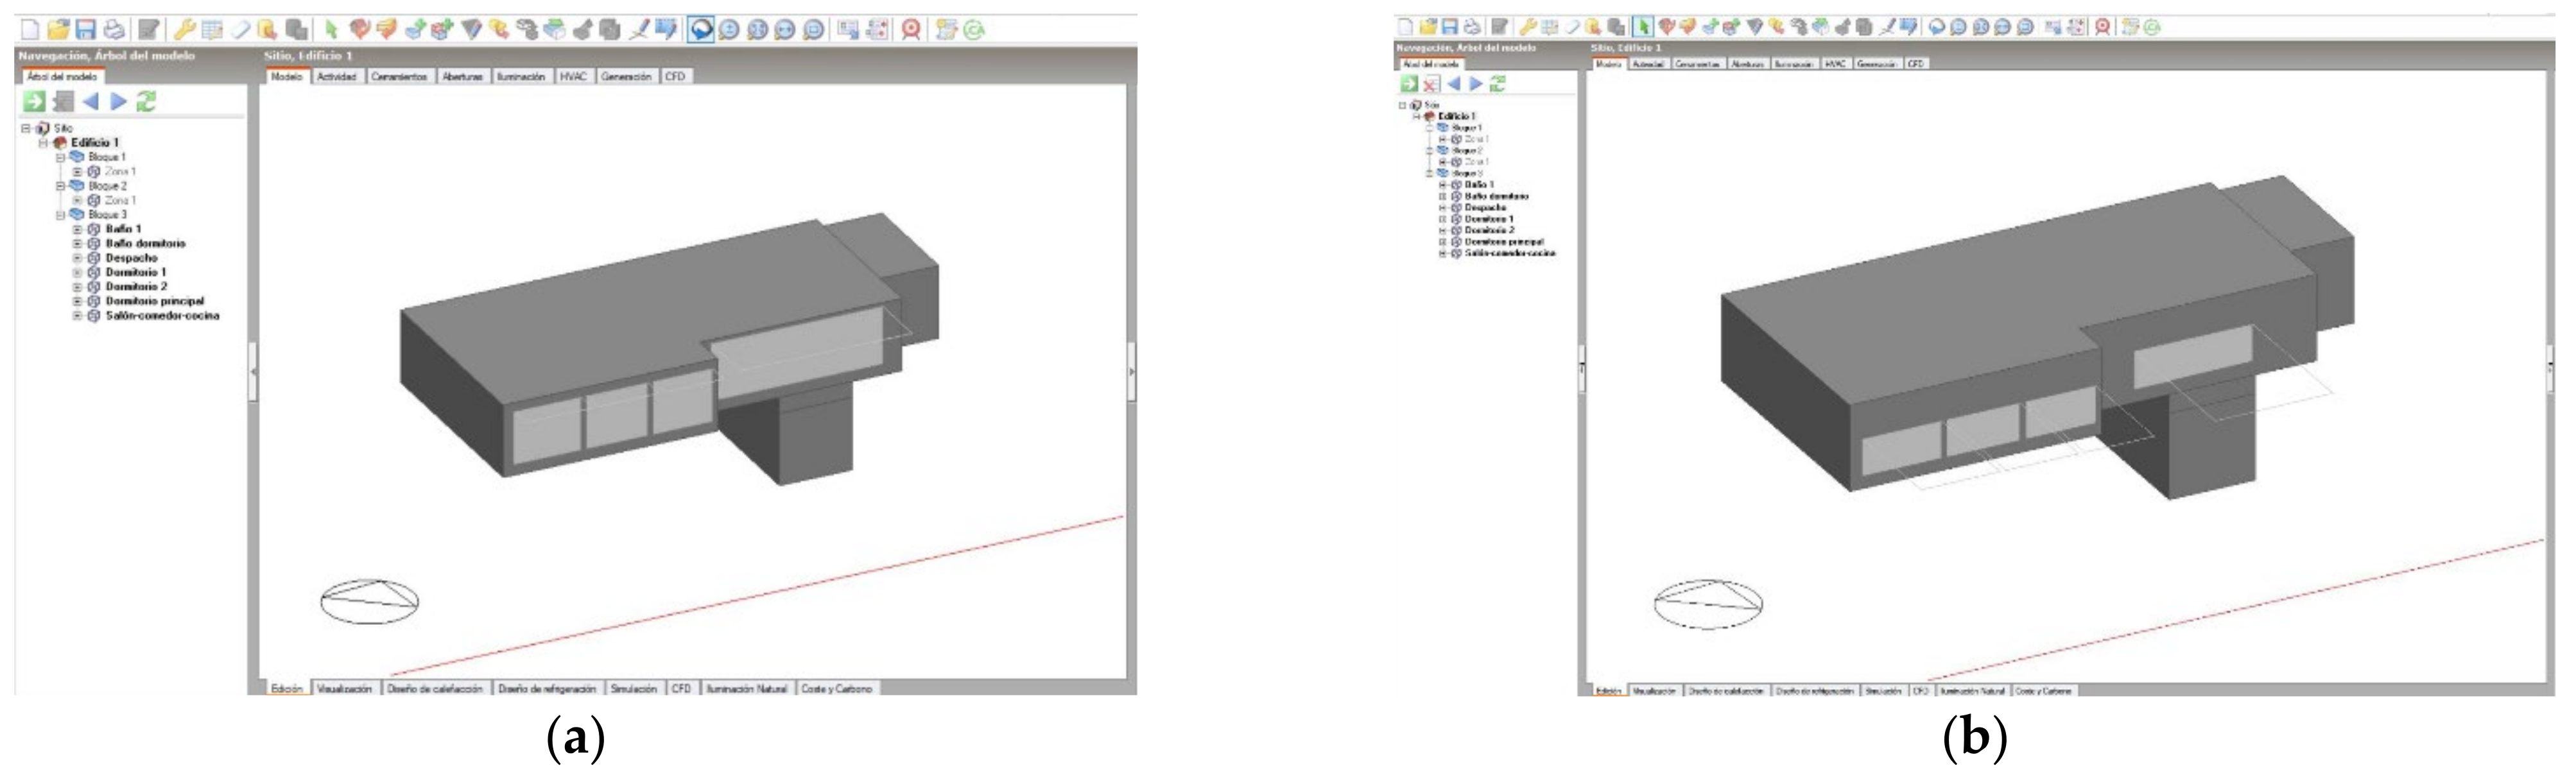
Task: Click the Print icon in screenshot (a) toolbar
Action: 114,30
